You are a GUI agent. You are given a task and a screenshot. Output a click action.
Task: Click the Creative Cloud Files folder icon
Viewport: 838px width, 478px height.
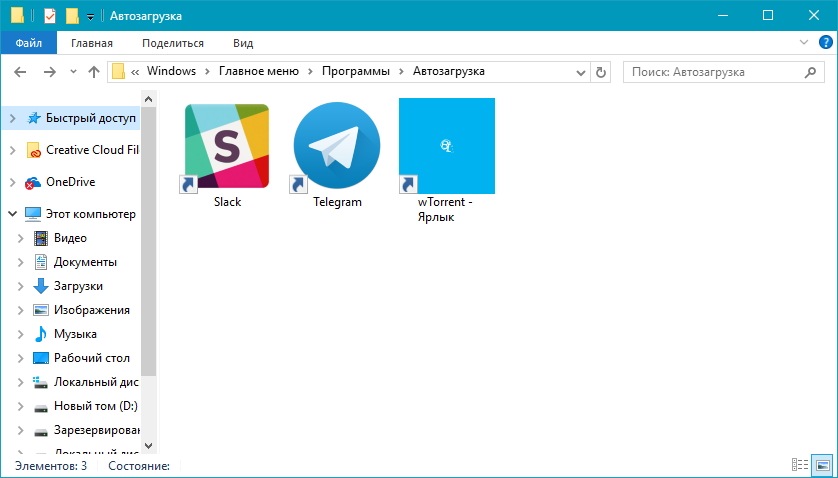click(x=34, y=150)
